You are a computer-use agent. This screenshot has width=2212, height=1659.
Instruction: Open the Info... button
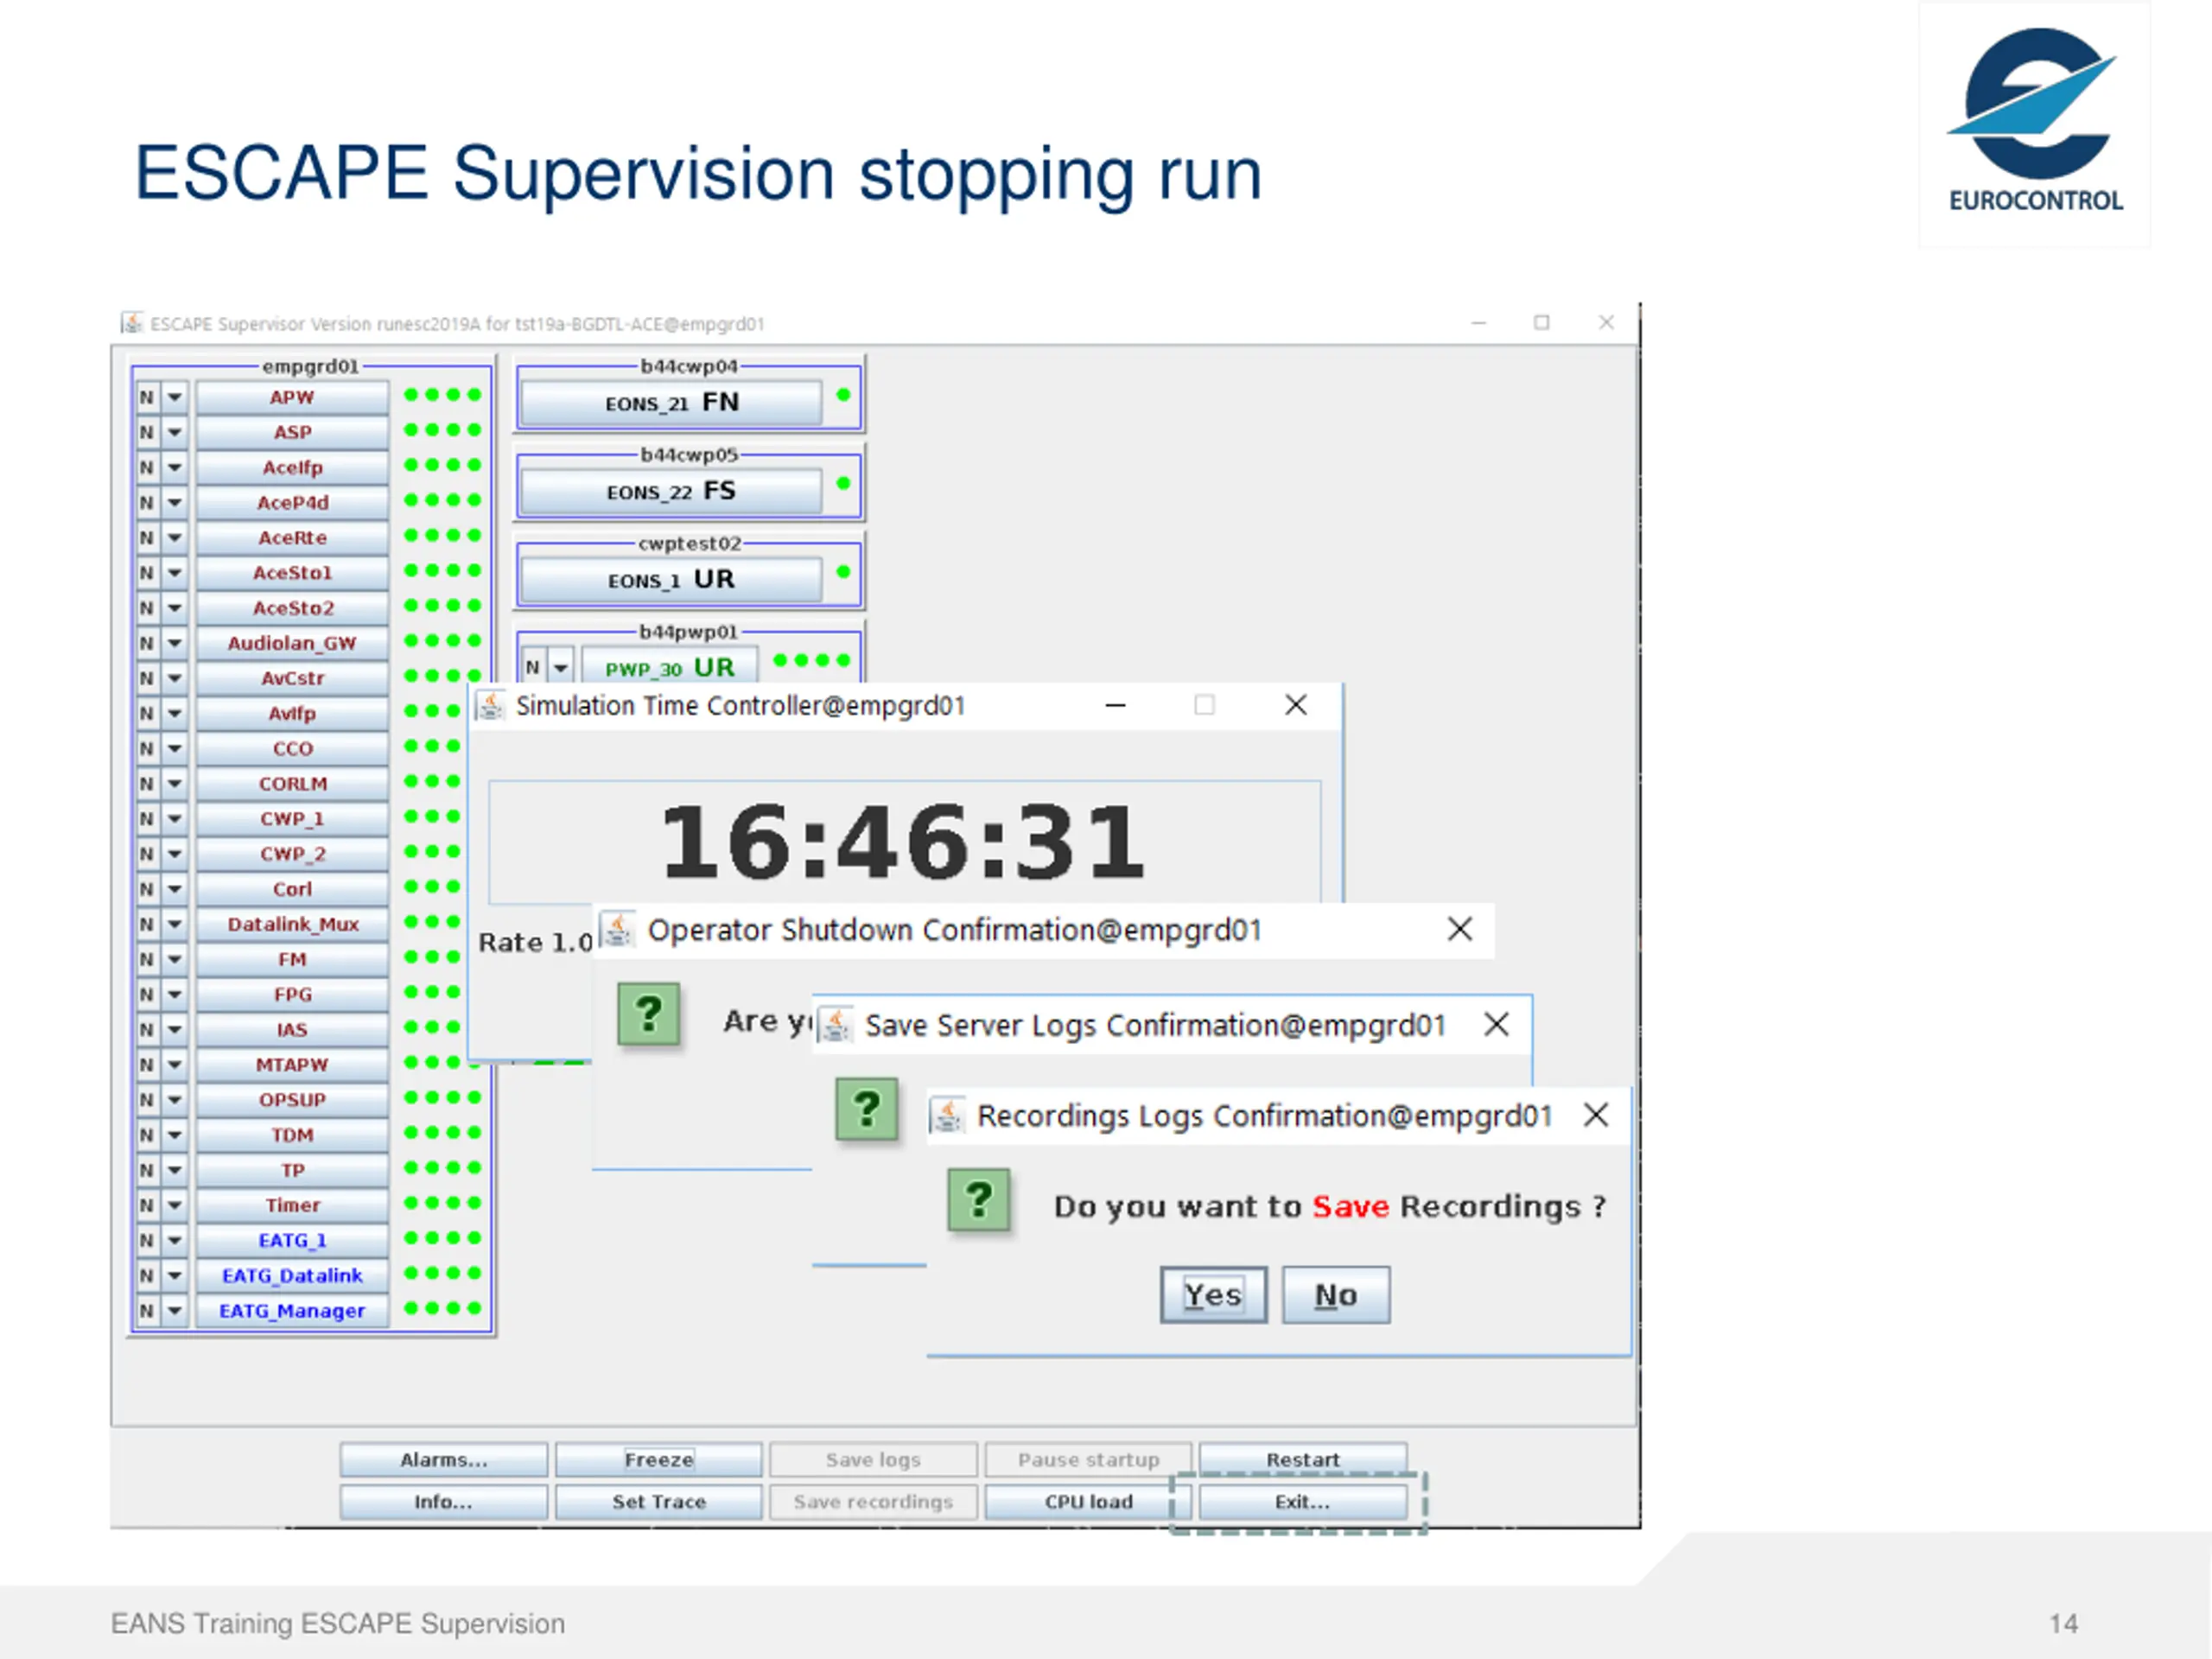click(x=444, y=1502)
